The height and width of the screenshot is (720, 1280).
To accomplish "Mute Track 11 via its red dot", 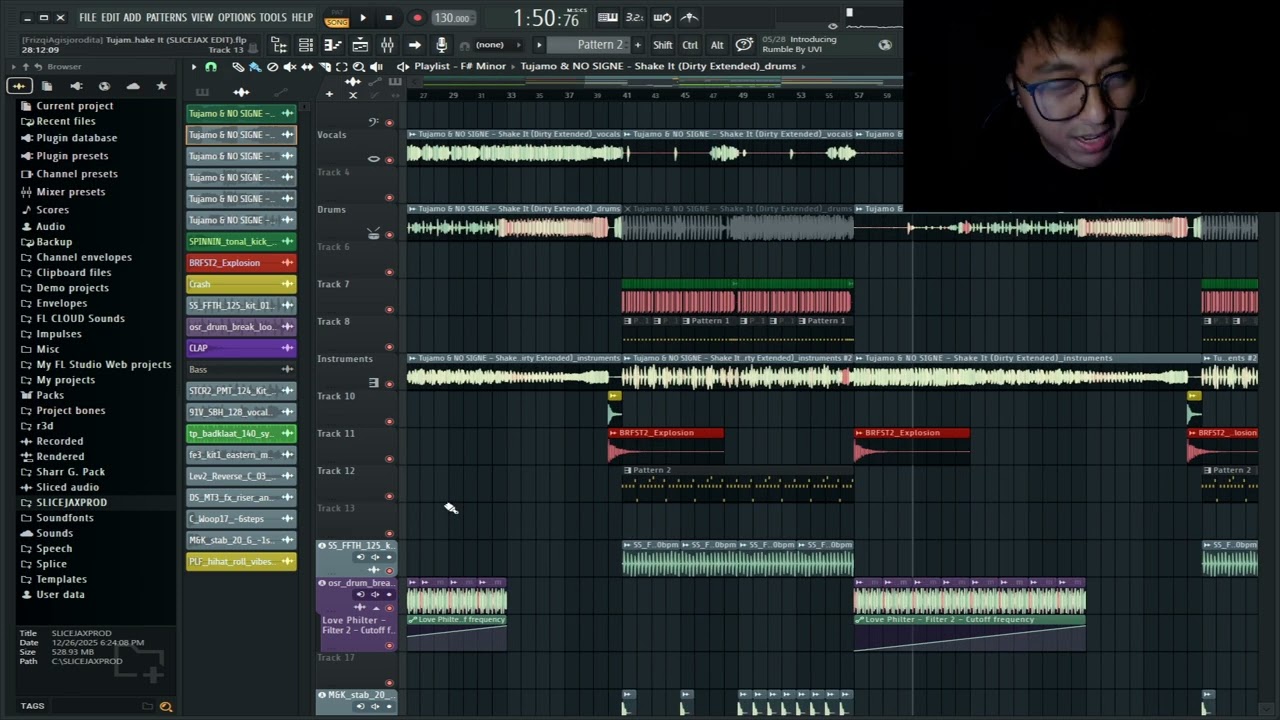I will (x=389, y=458).
